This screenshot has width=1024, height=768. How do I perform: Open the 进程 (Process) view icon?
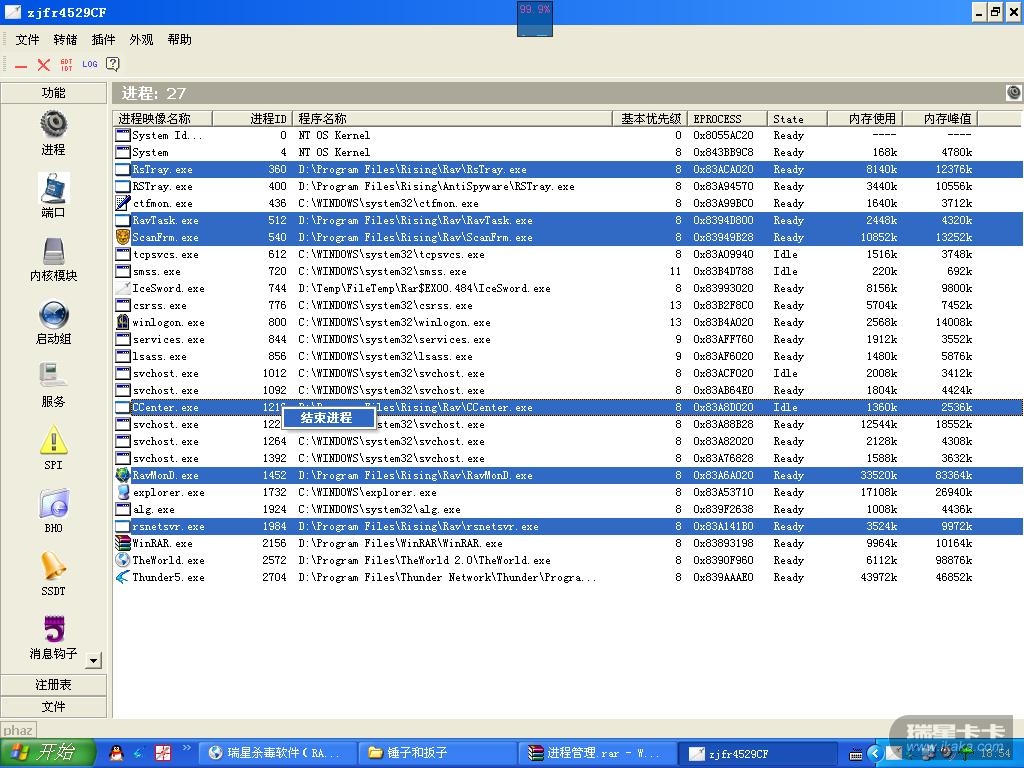53,124
